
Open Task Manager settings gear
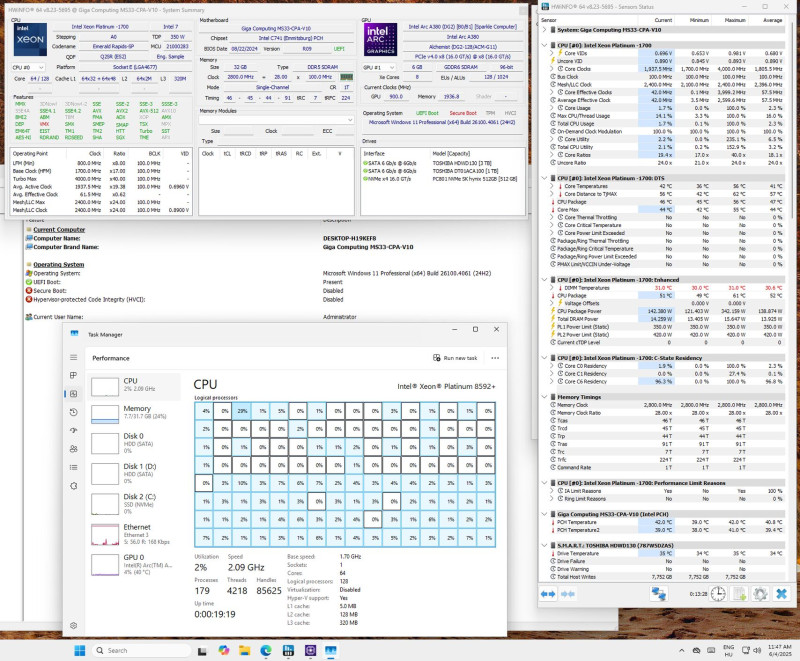73,625
